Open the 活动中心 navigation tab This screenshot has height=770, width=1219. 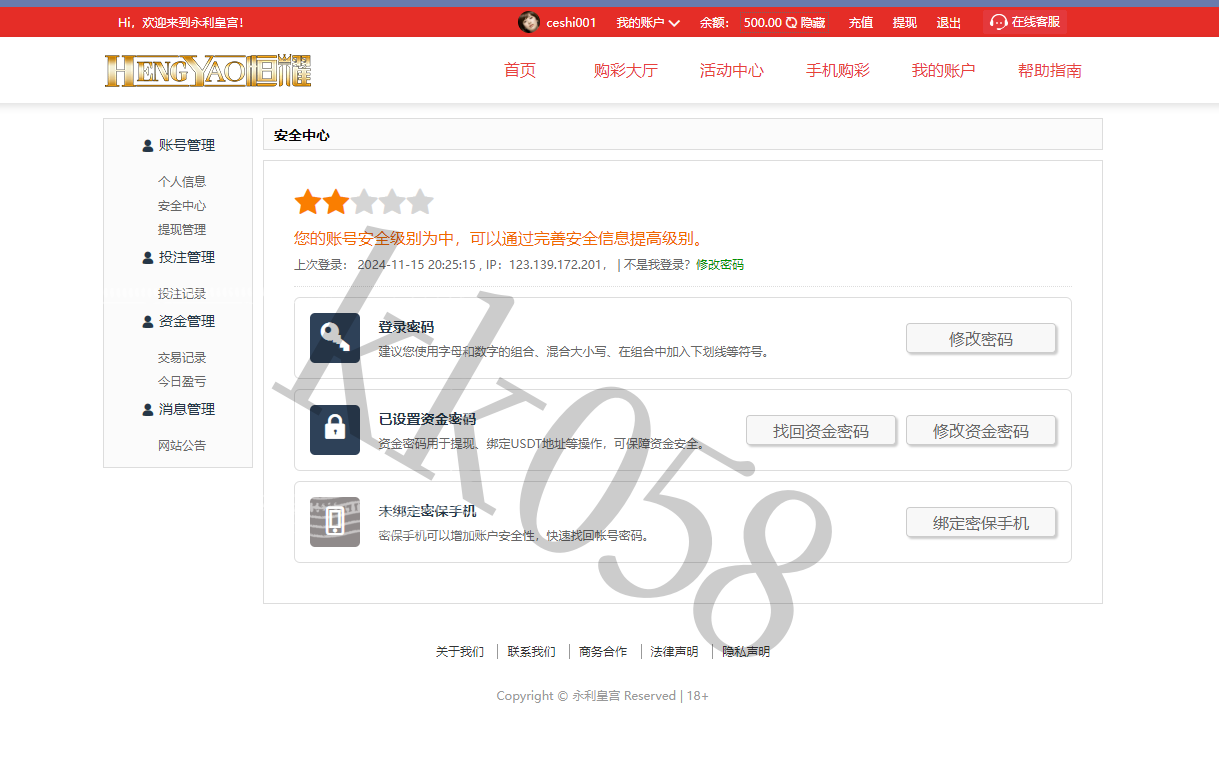point(732,70)
